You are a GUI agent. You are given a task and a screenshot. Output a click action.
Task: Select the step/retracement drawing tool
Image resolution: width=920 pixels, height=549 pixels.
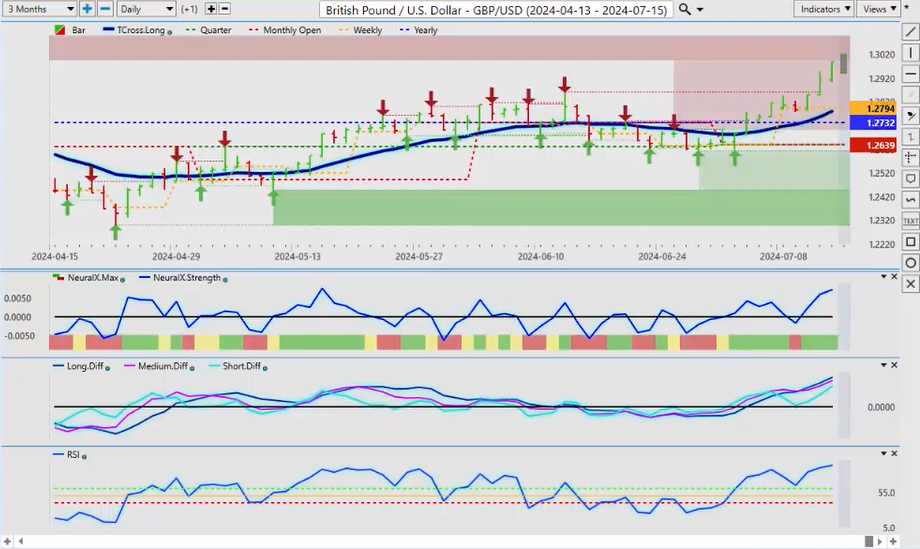pos(911,137)
